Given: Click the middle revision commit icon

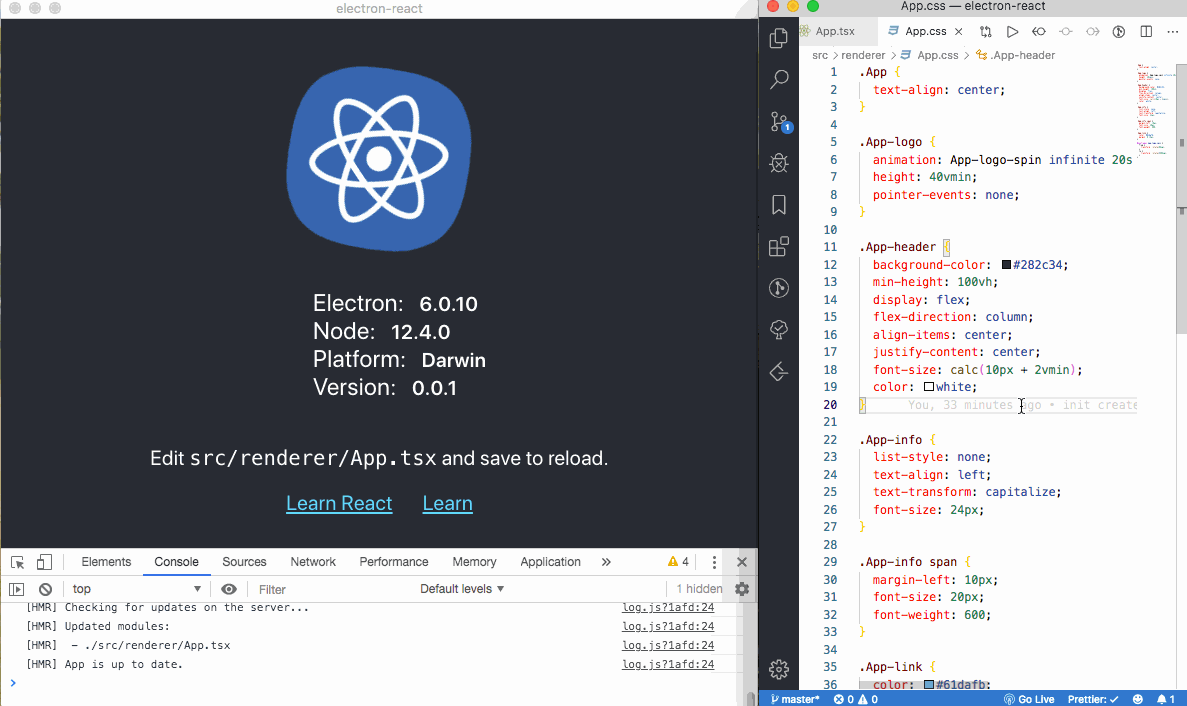Looking at the screenshot, I should (x=1066, y=32).
